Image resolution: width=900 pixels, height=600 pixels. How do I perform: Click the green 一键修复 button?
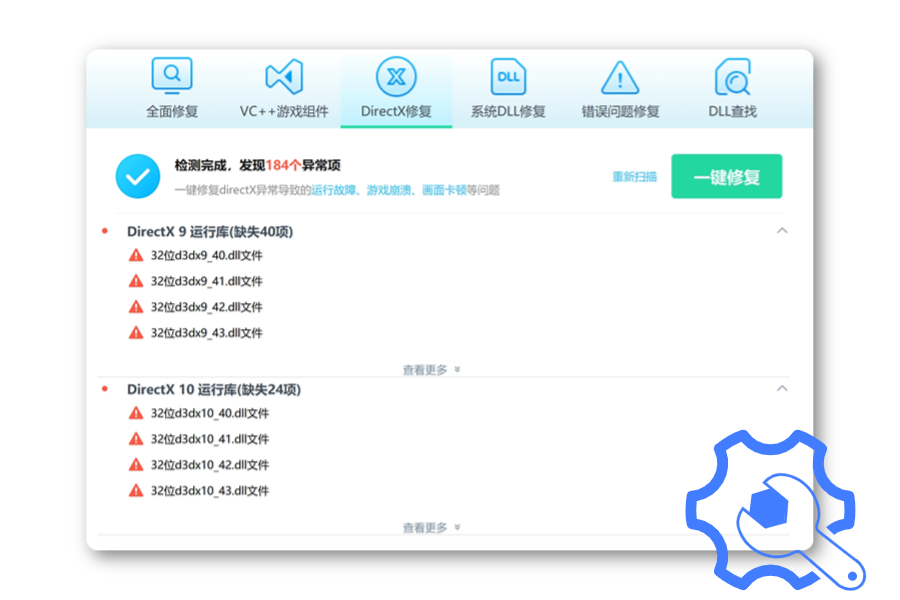click(x=727, y=176)
